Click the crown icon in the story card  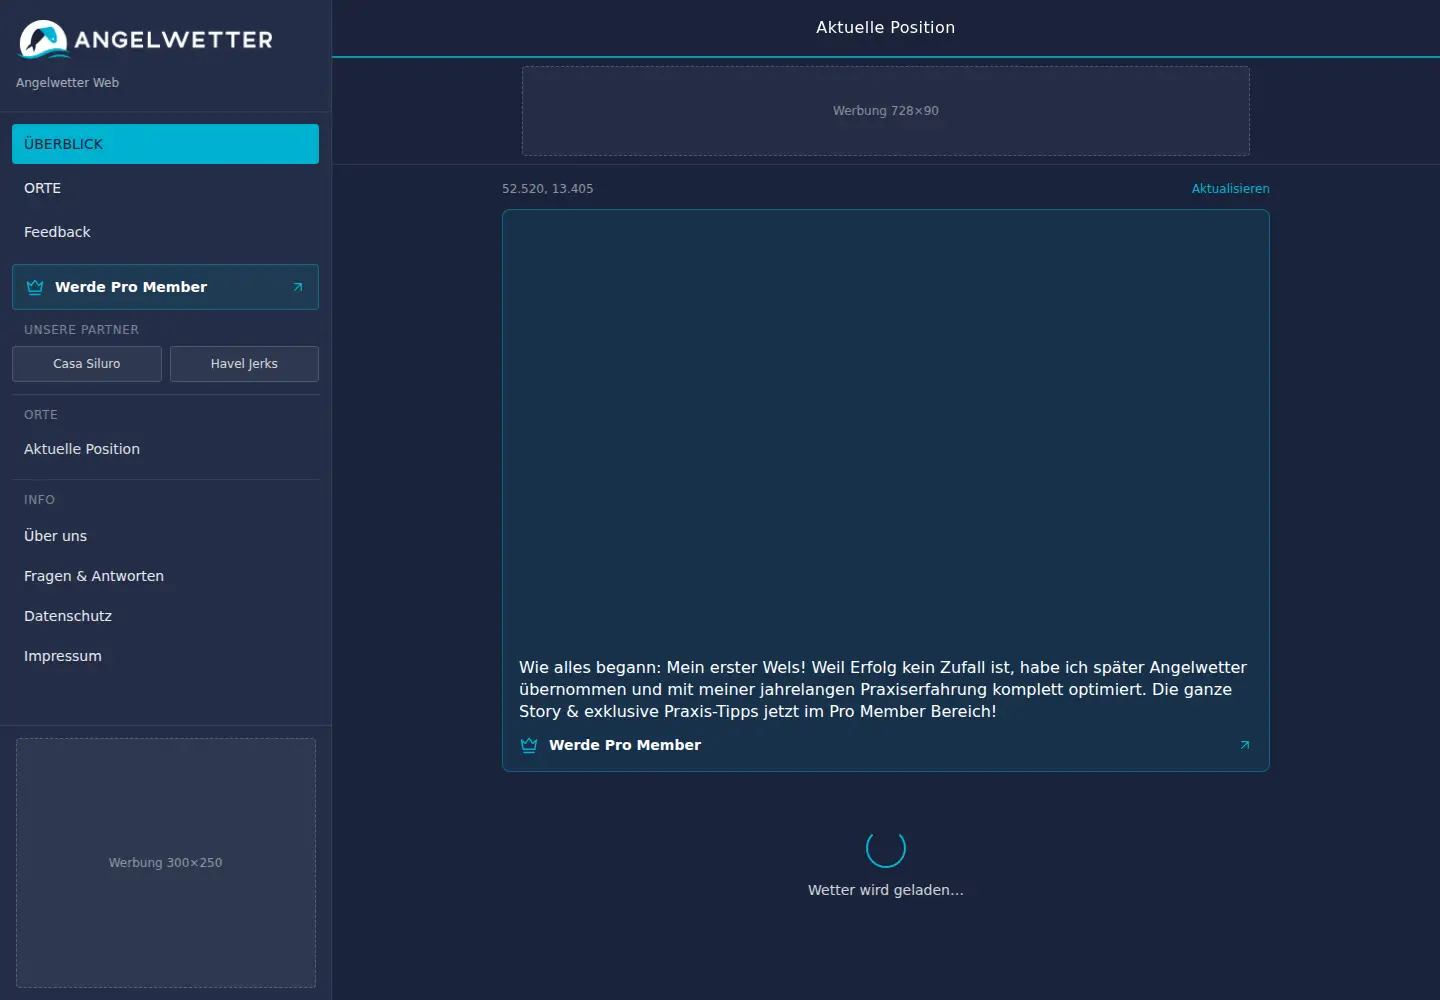pos(529,745)
